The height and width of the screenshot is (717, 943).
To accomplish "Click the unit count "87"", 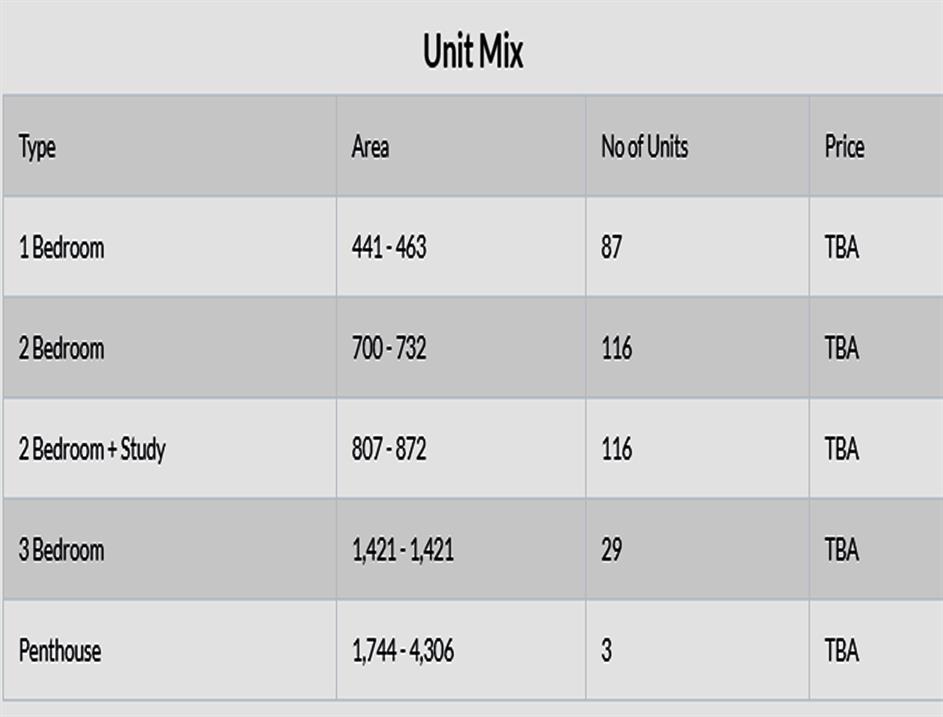I will [611, 247].
